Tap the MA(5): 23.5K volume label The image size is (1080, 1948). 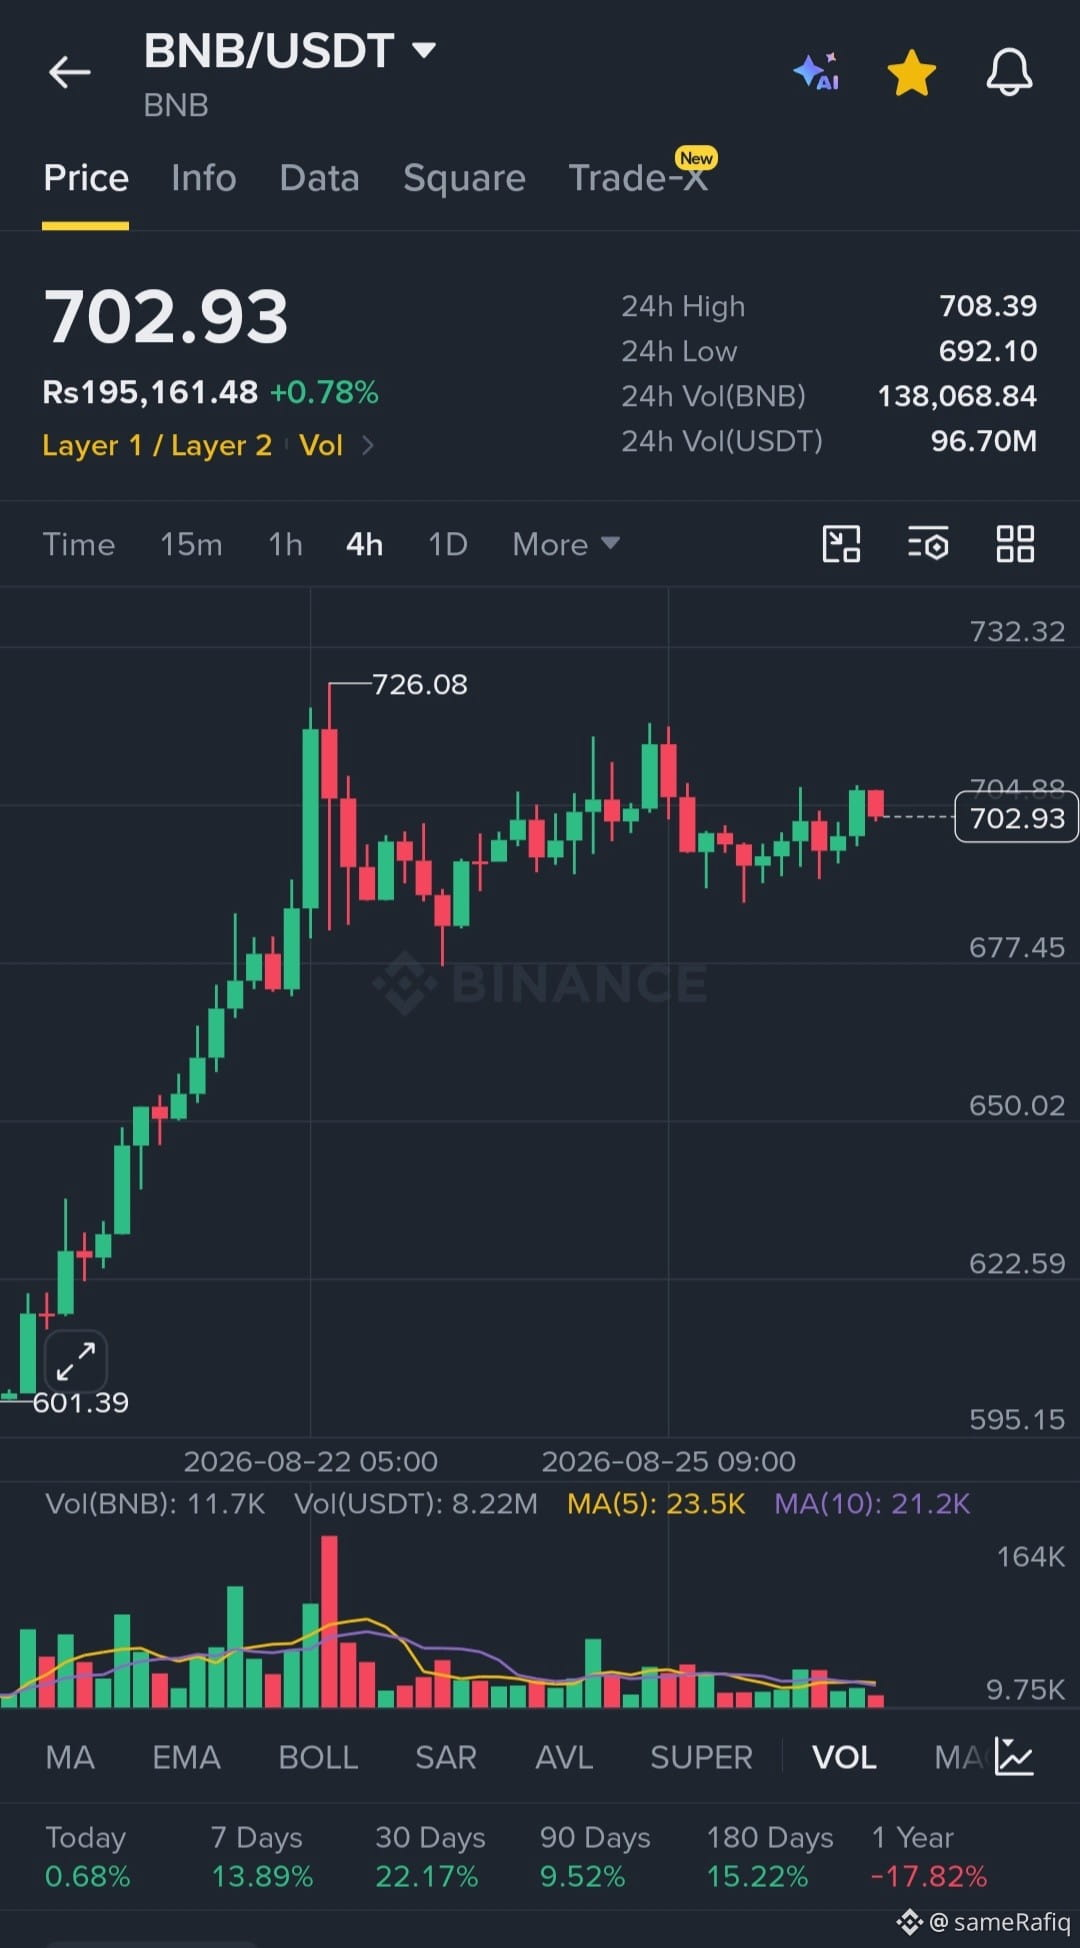point(656,1504)
